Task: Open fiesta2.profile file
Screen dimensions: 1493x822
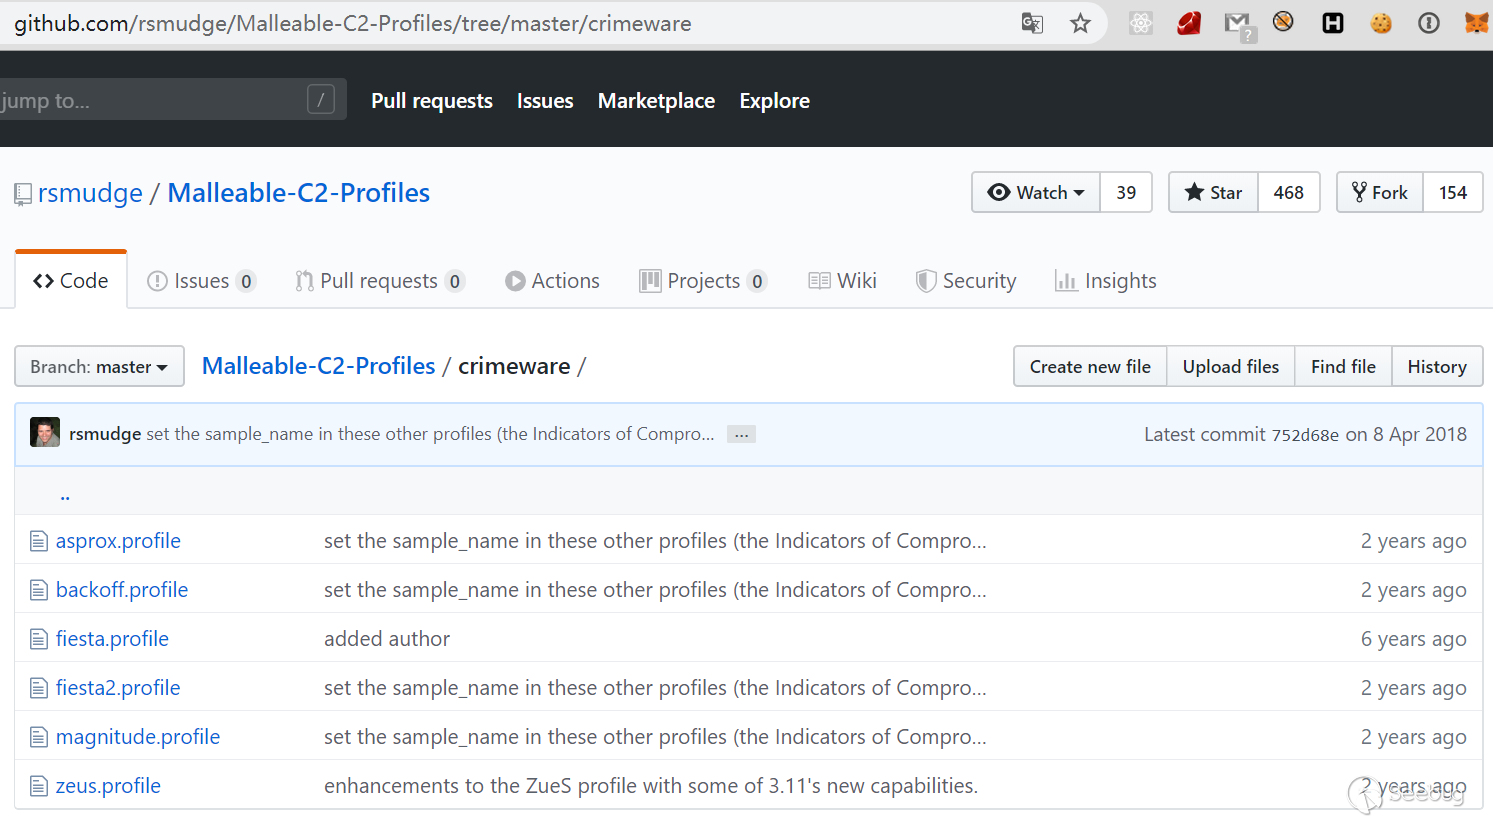Action: pos(118,688)
